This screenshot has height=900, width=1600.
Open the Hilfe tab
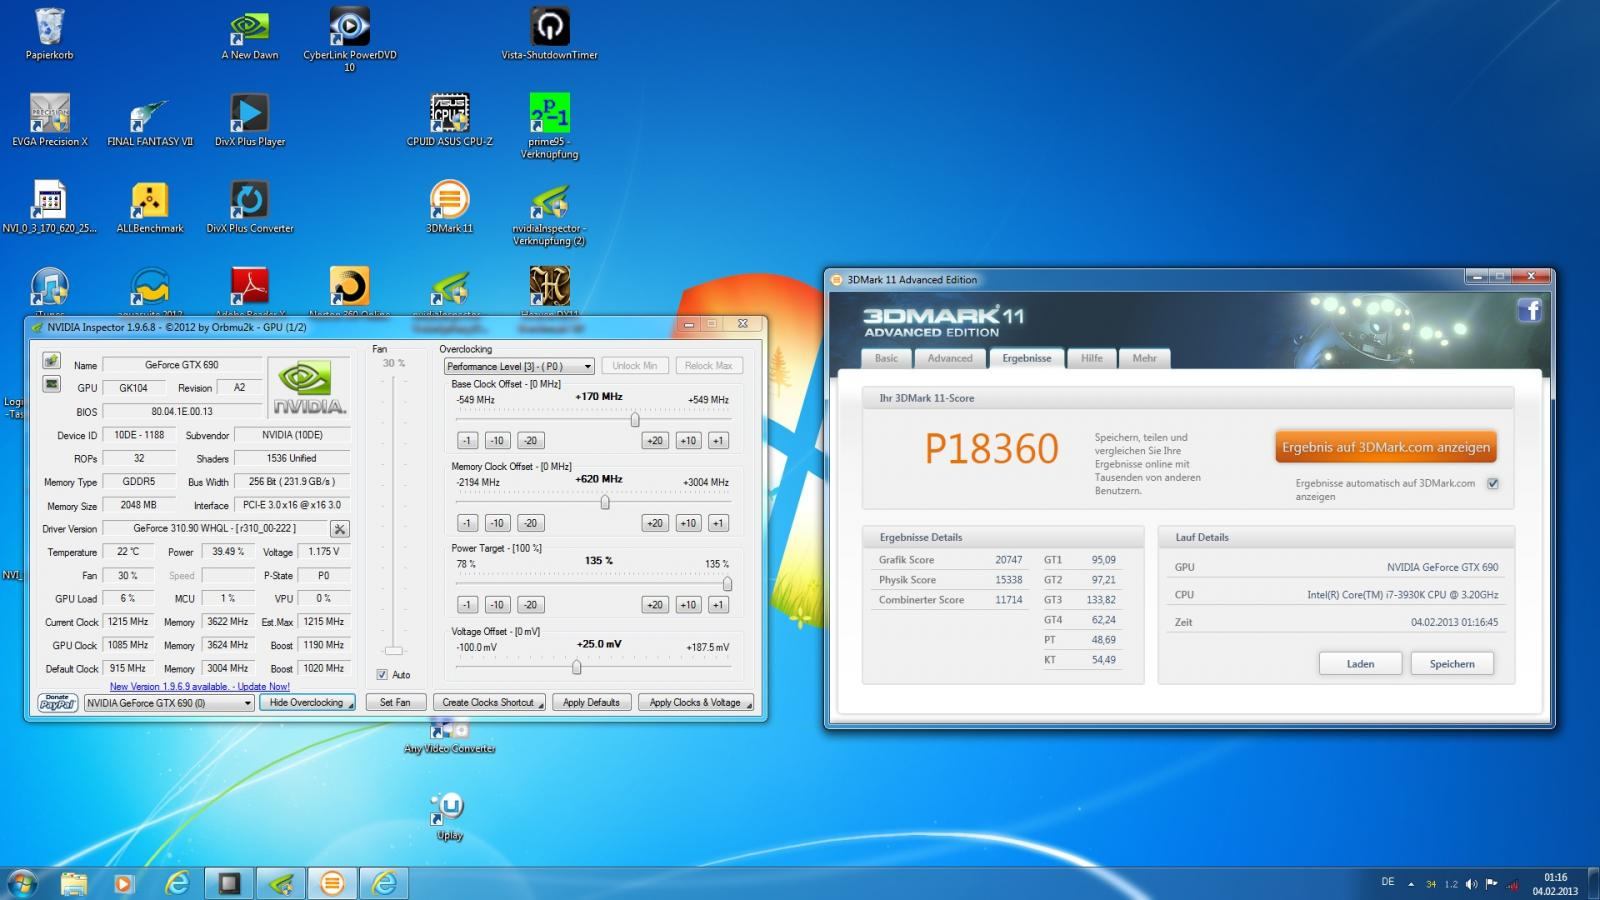point(1092,358)
